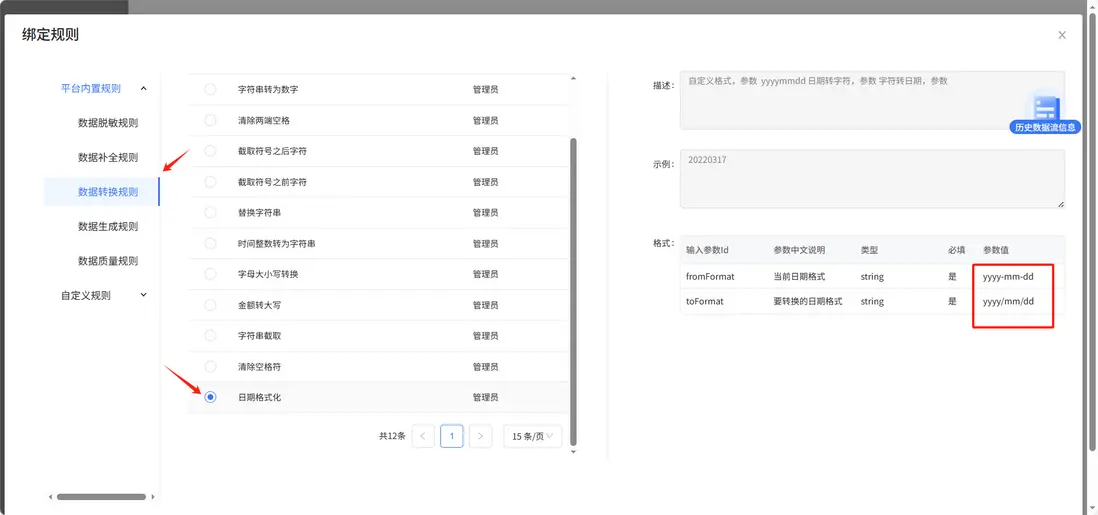Click the 日期格式化 rule name
Screen dimensions: 1098x515
(260, 397)
